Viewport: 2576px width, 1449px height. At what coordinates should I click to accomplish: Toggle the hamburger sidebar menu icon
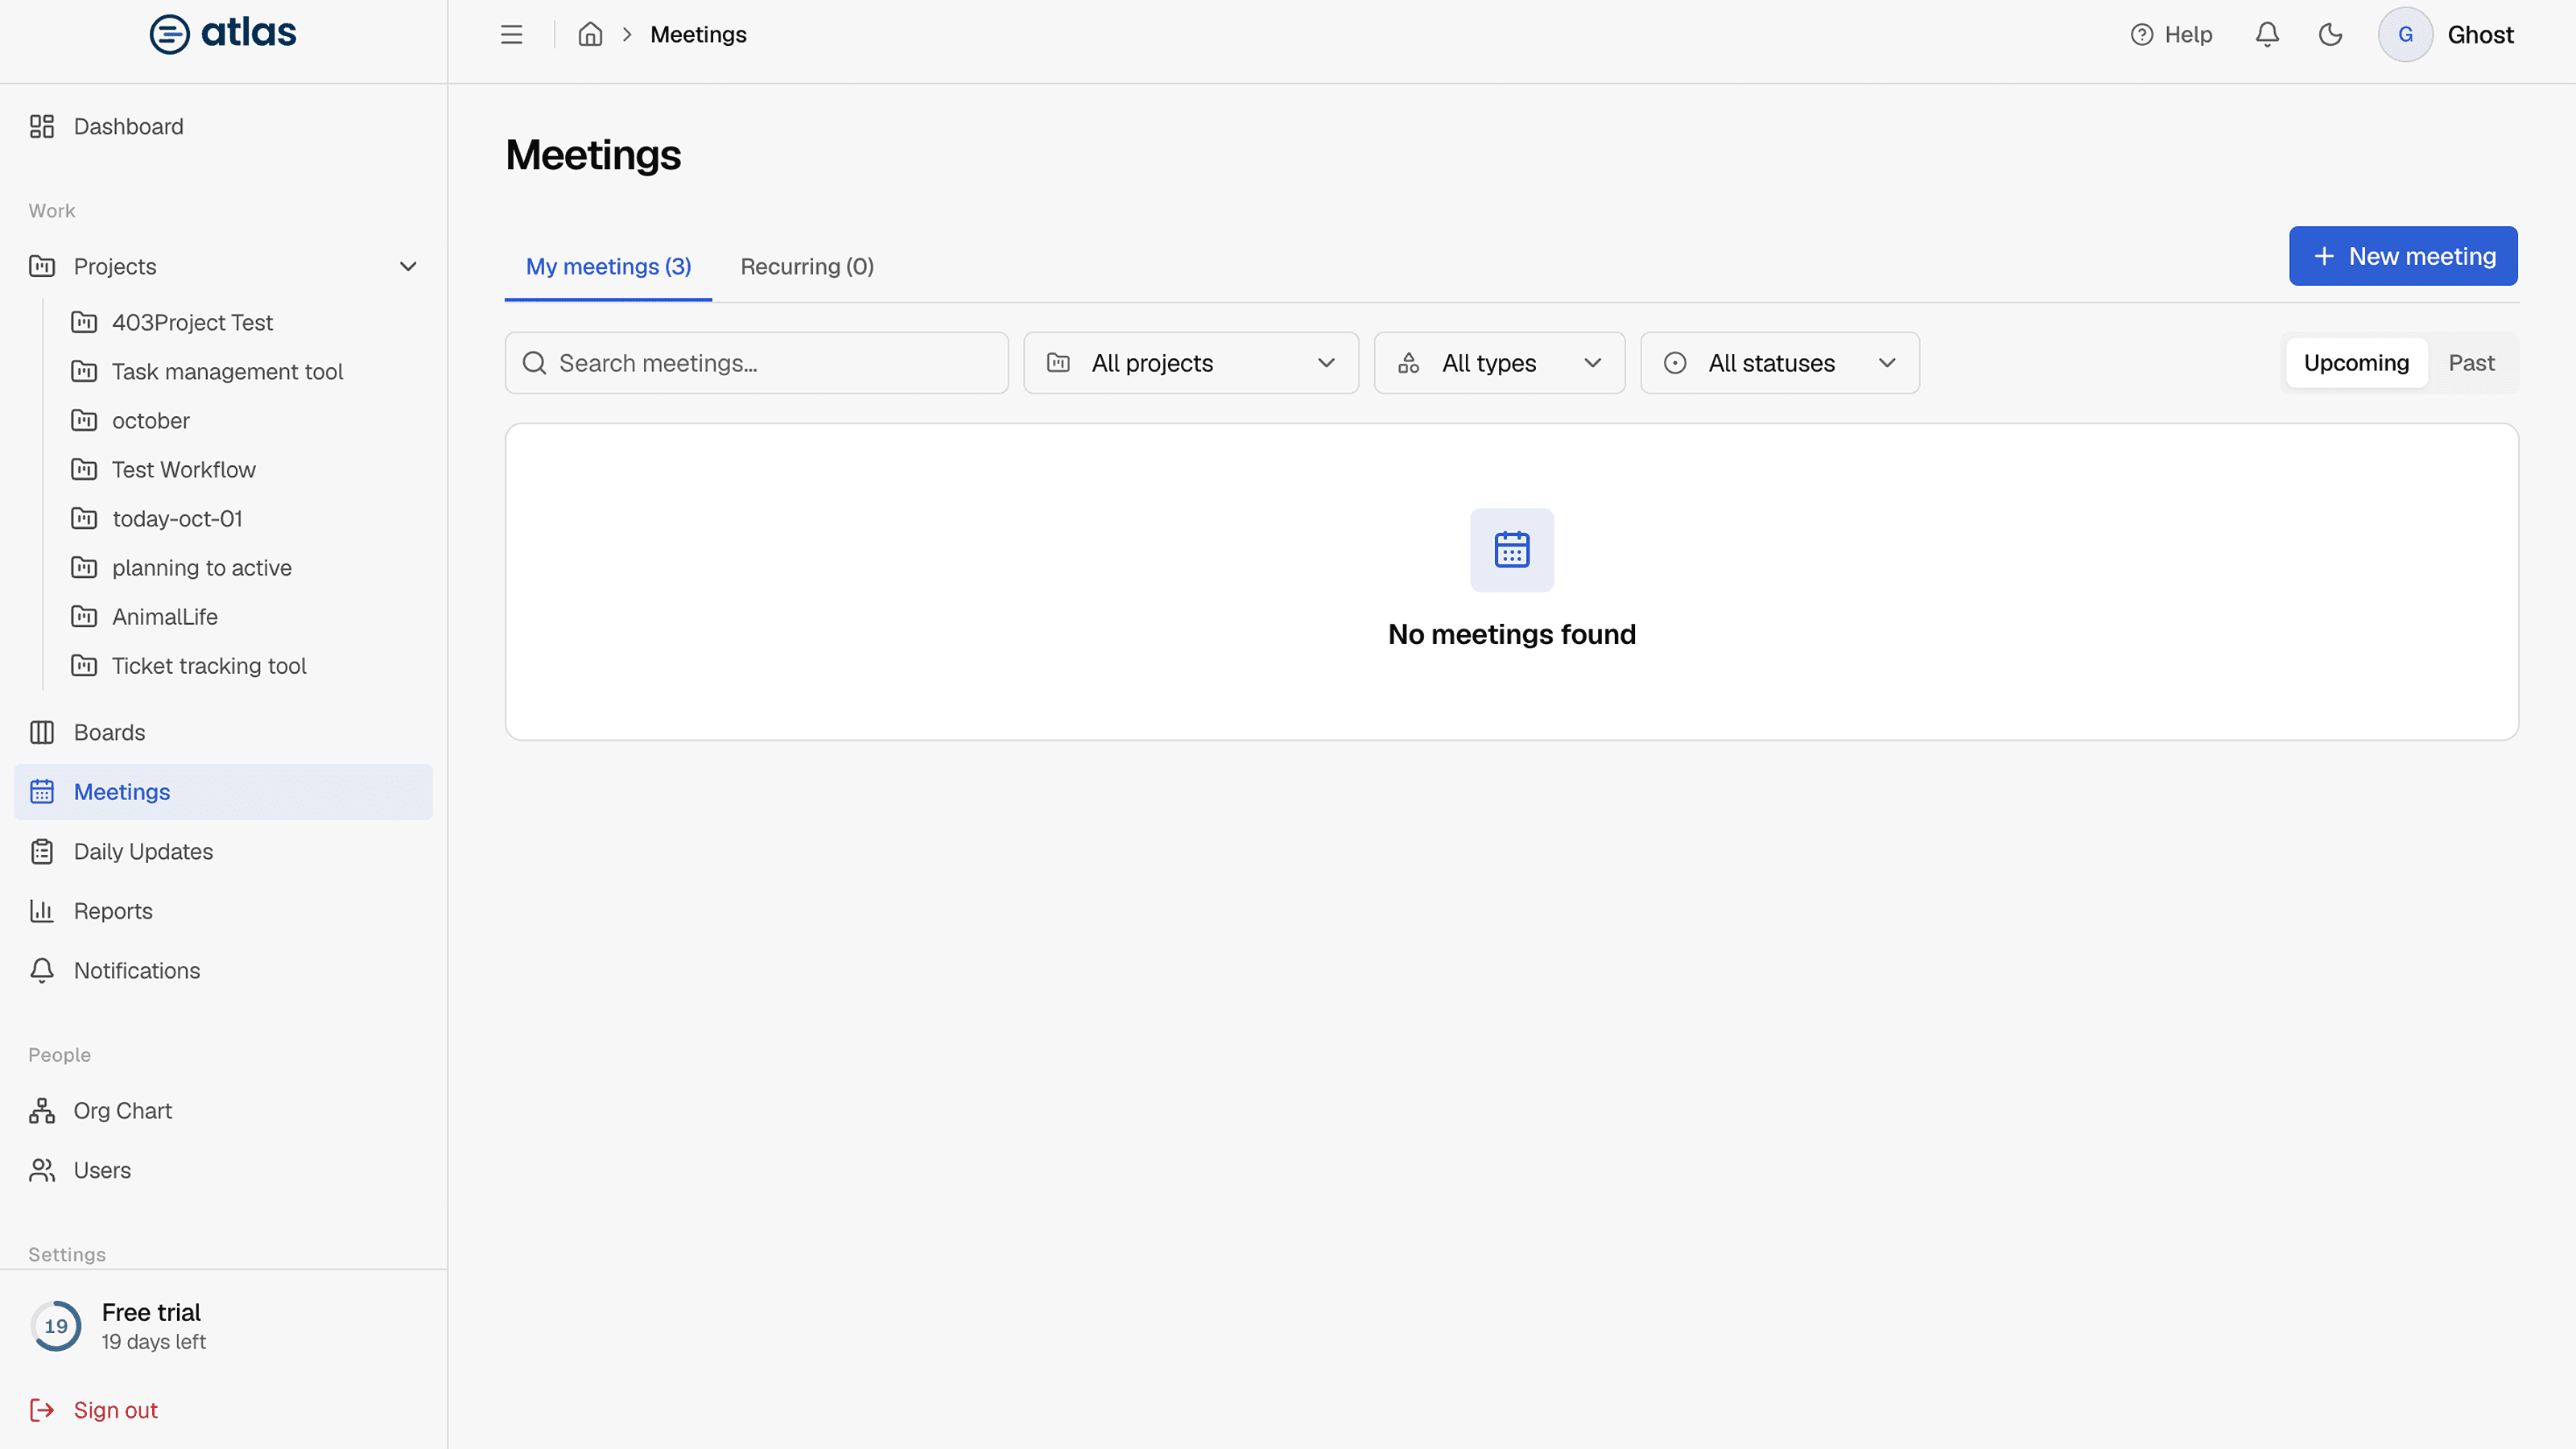click(511, 35)
